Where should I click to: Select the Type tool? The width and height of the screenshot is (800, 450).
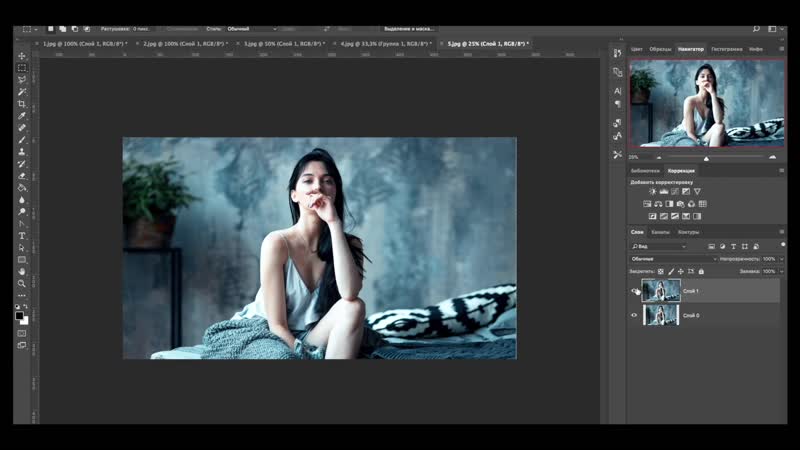tap(21, 236)
